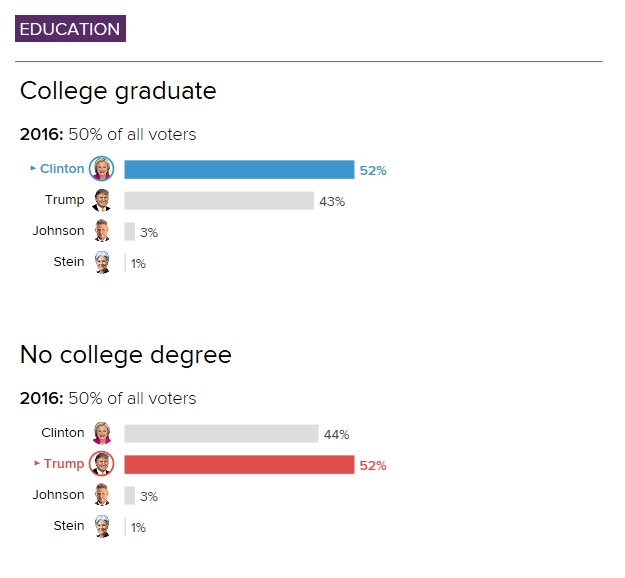Image resolution: width=625 pixels, height=578 pixels.
Task: Click Trump's red 52% bar
Action: 239,464
